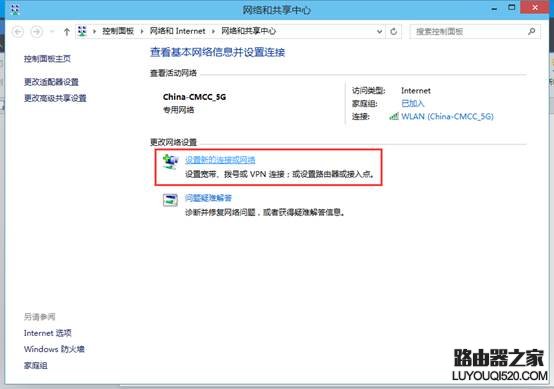Close the 网络和共享中心 window
This screenshot has height=389, width=554.
pos(535,7)
